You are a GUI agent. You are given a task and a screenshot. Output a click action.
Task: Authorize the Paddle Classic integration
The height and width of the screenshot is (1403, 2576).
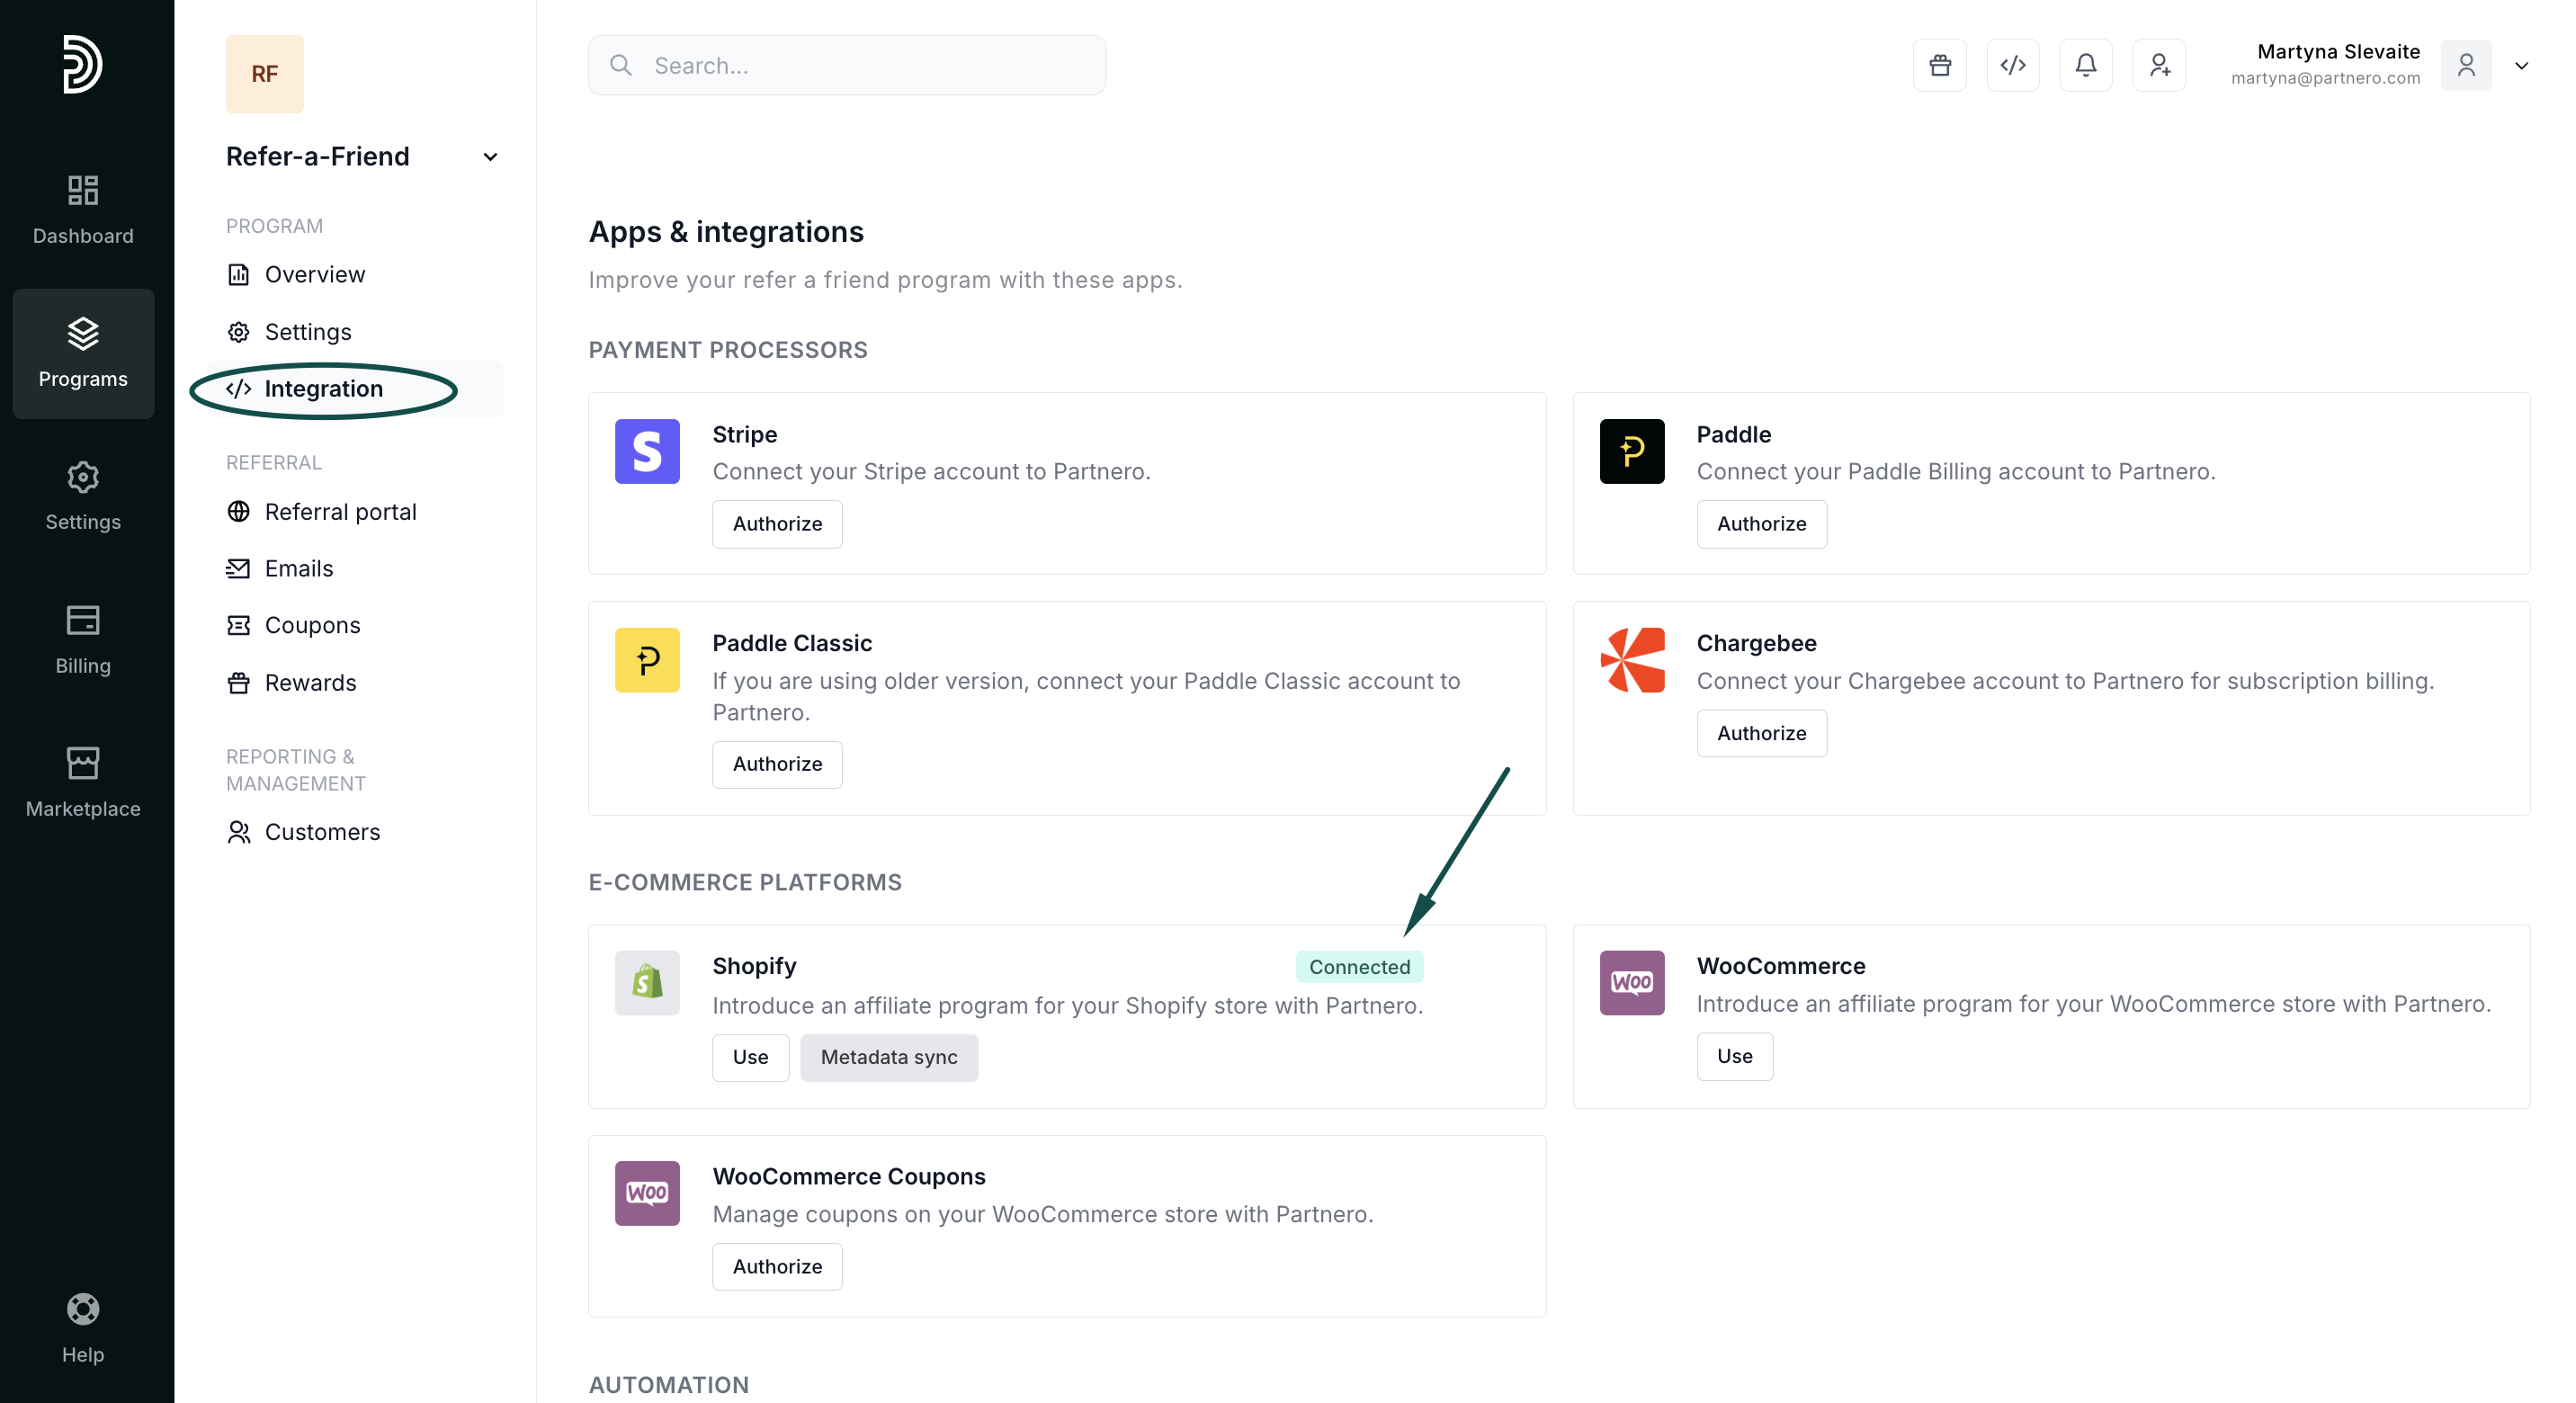(777, 764)
